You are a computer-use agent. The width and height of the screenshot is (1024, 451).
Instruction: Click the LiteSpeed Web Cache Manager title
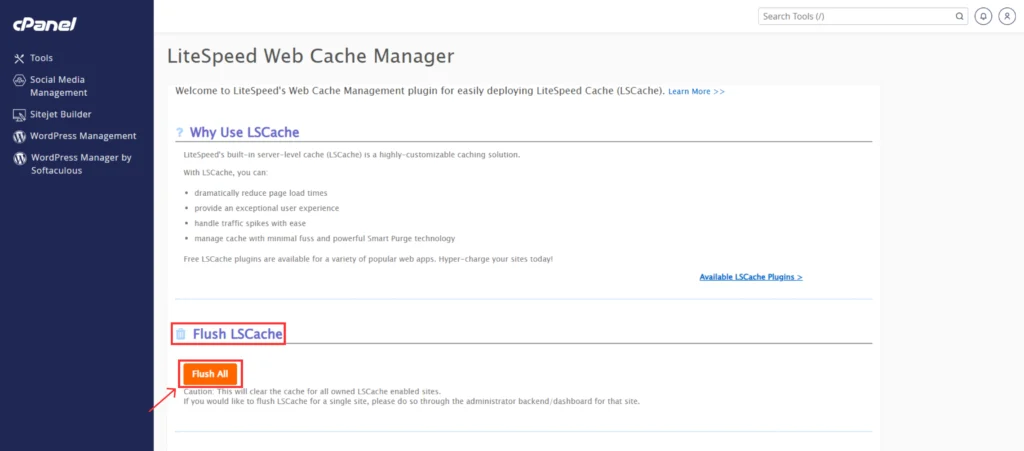click(x=311, y=56)
